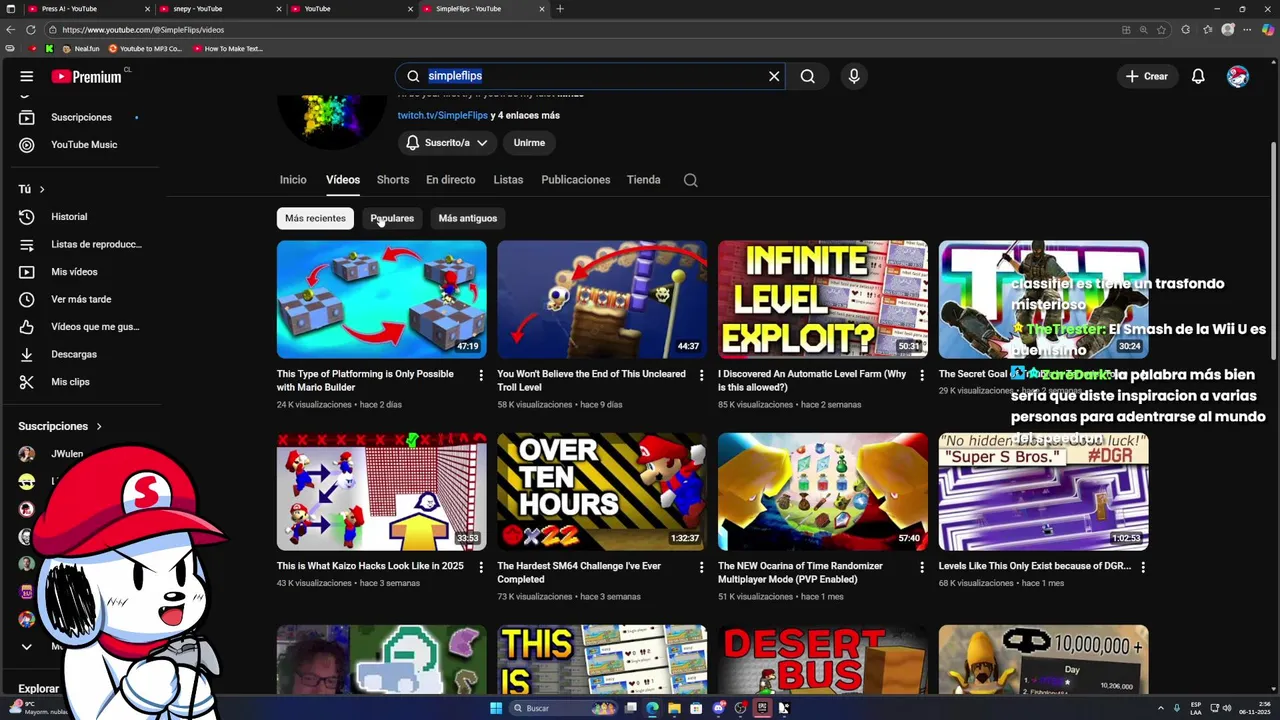The width and height of the screenshot is (1280, 720).
Task: Switch to the En directo tab
Action: 451,180
